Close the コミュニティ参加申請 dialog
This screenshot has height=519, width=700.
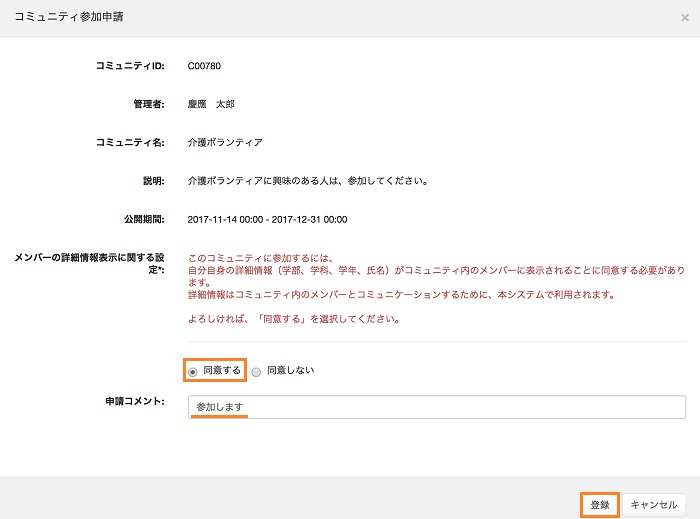click(684, 18)
